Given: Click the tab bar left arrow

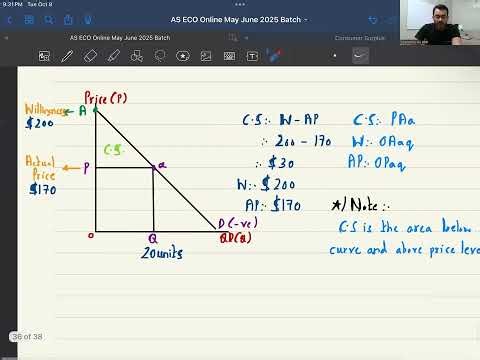Looking at the screenshot, I should click(6, 38).
